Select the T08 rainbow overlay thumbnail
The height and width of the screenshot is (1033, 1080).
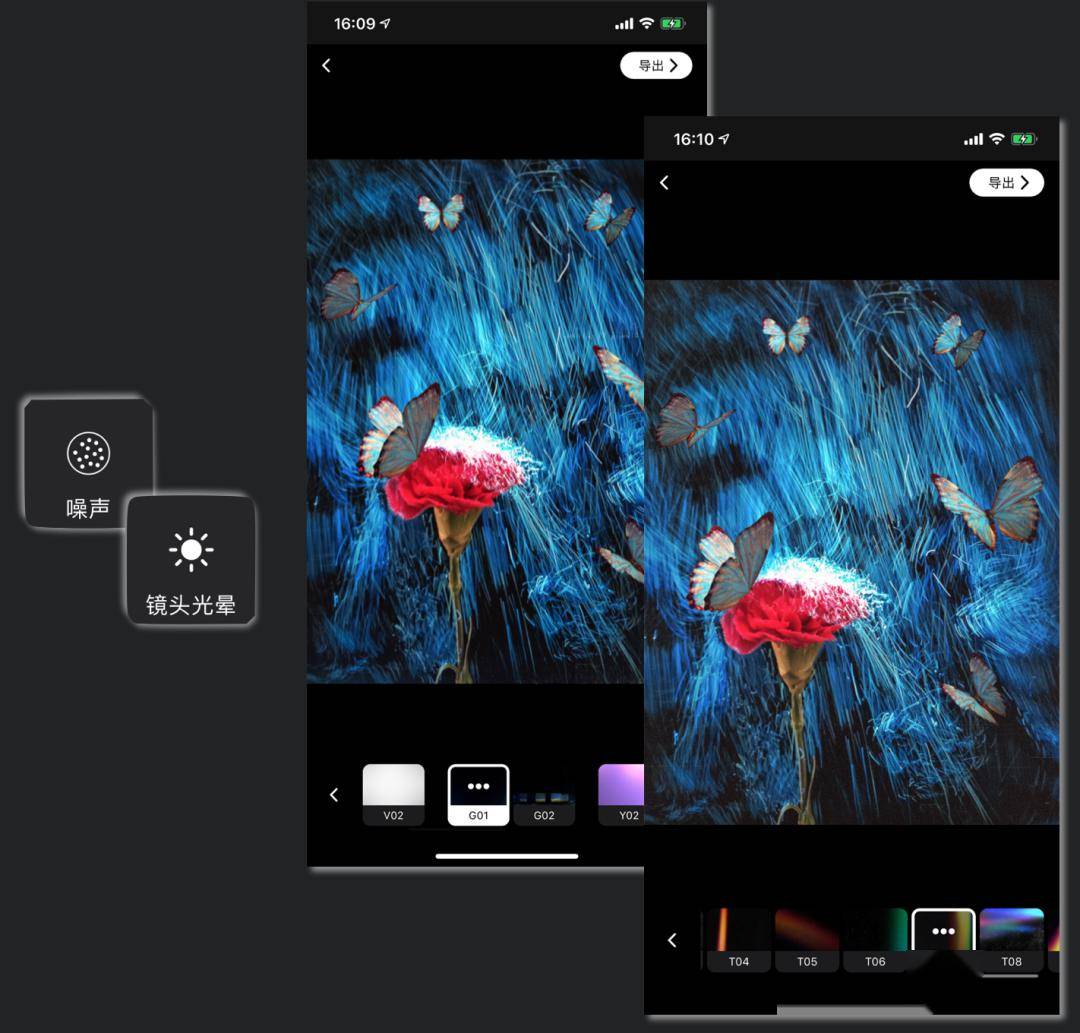pyautogui.click(x=1011, y=939)
